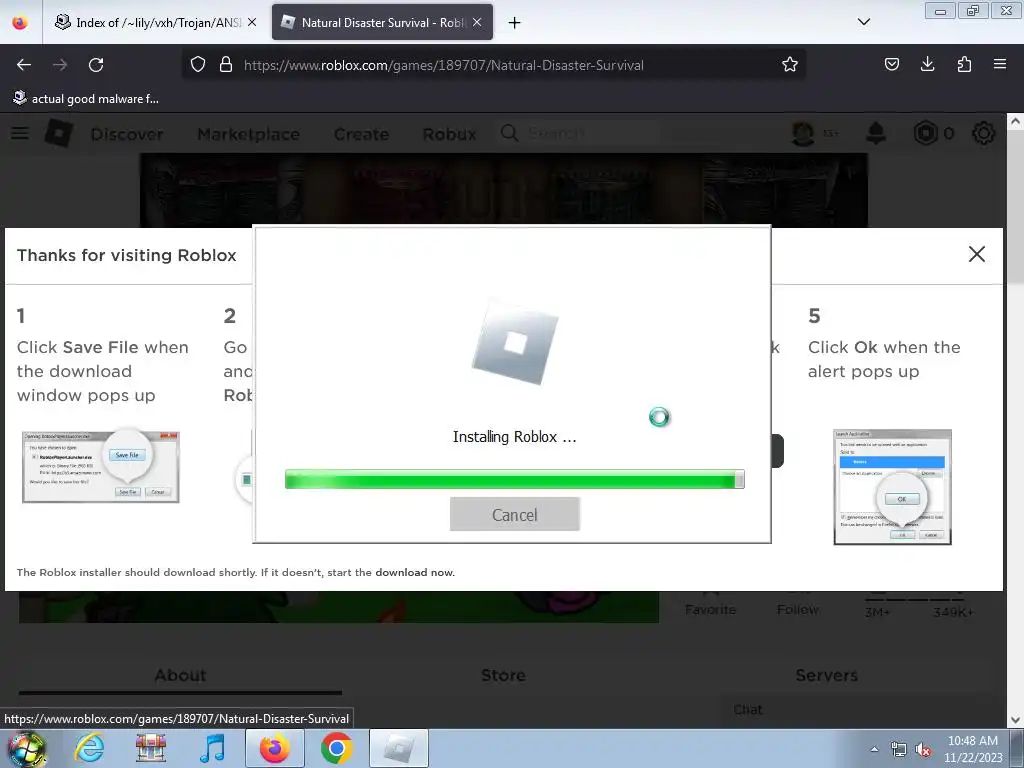The image size is (1024, 768).
Task: Click the installation progress bar
Action: coord(515,479)
